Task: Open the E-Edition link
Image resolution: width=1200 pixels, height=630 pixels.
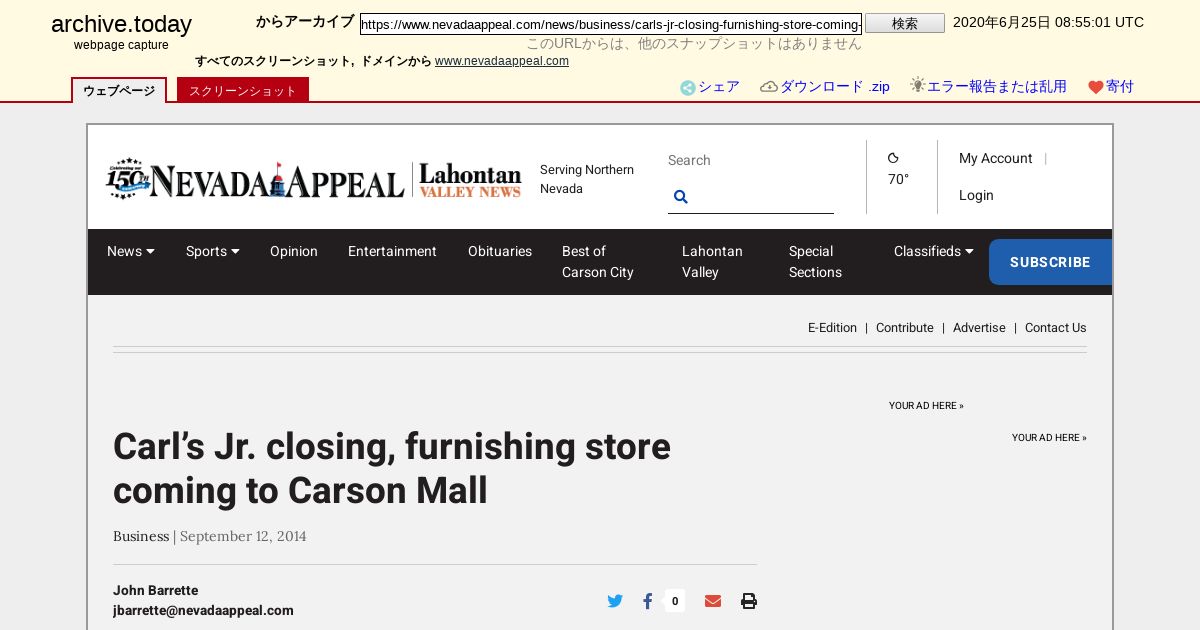Action: pyautogui.click(x=832, y=328)
